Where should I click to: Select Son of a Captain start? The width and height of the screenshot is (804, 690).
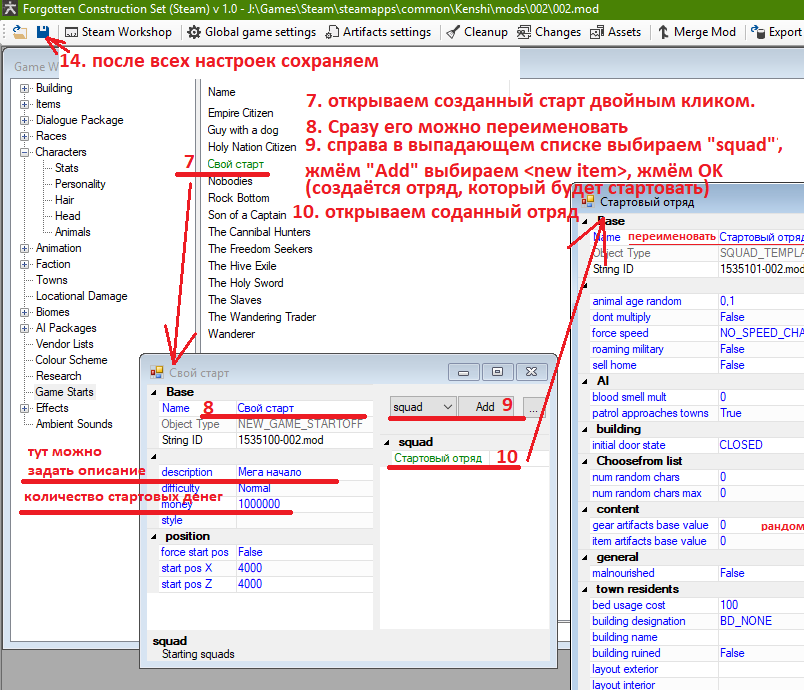point(247,215)
